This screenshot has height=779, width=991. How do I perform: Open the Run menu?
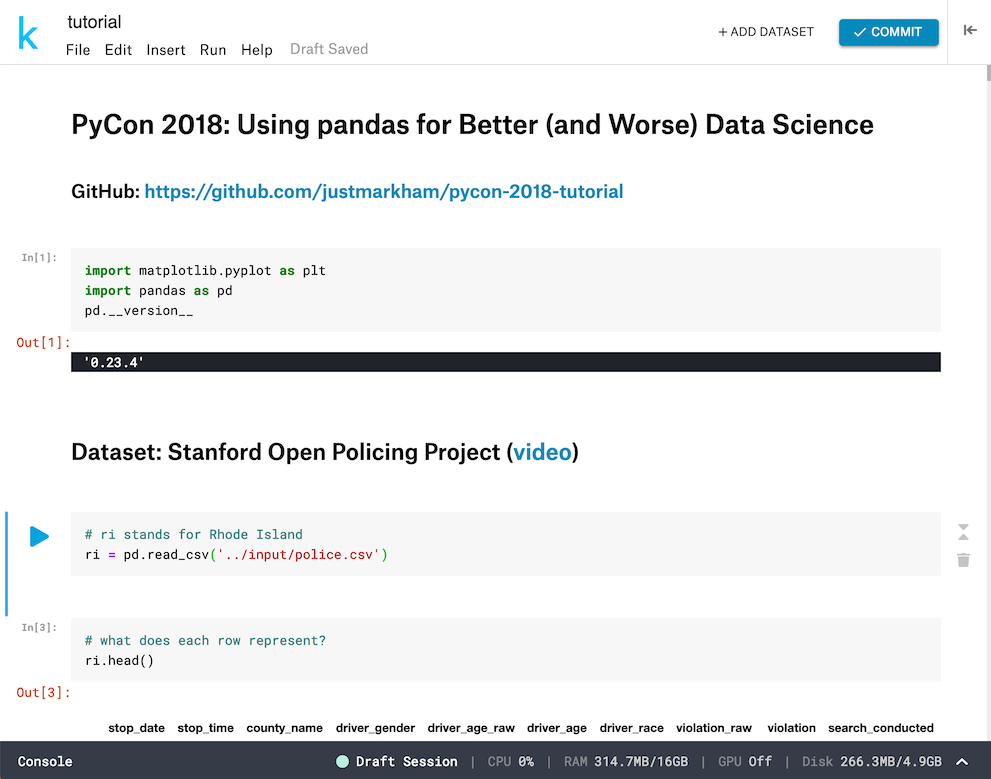(x=213, y=50)
